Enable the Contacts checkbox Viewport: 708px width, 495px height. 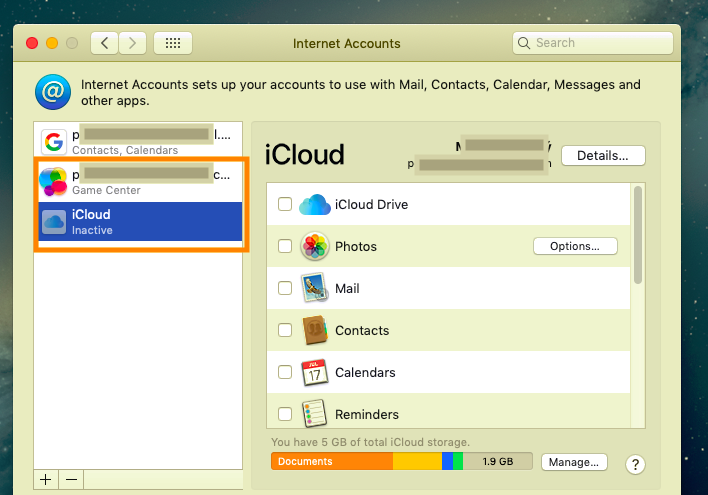click(x=285, y=330)
